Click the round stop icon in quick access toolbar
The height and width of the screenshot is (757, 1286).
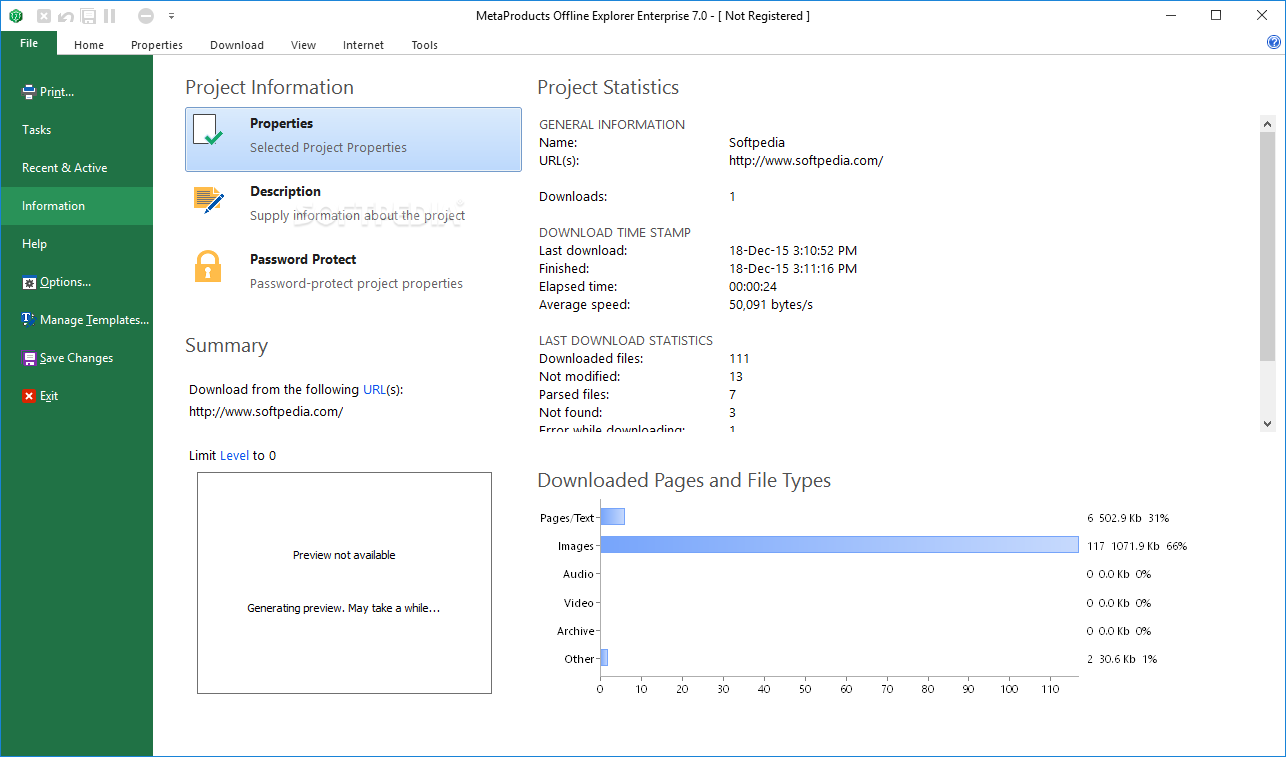point(146,16)
